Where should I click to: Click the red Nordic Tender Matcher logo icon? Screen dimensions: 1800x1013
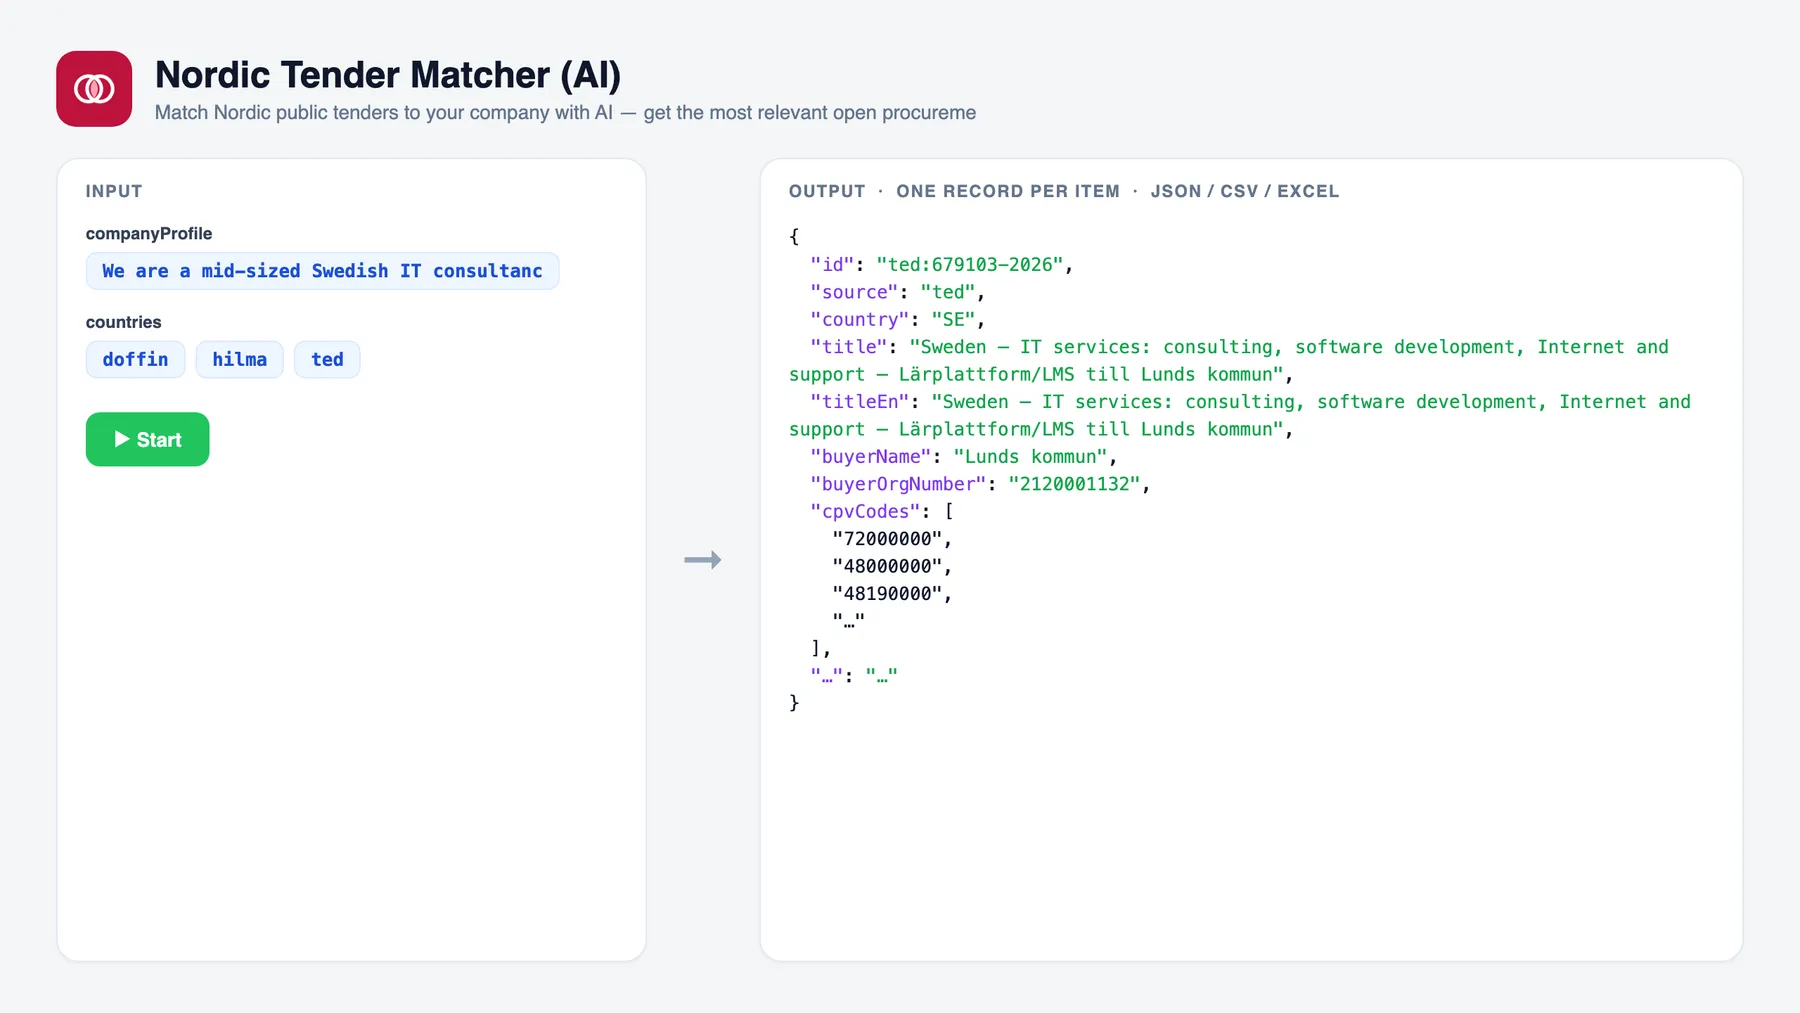pos(94,89)
